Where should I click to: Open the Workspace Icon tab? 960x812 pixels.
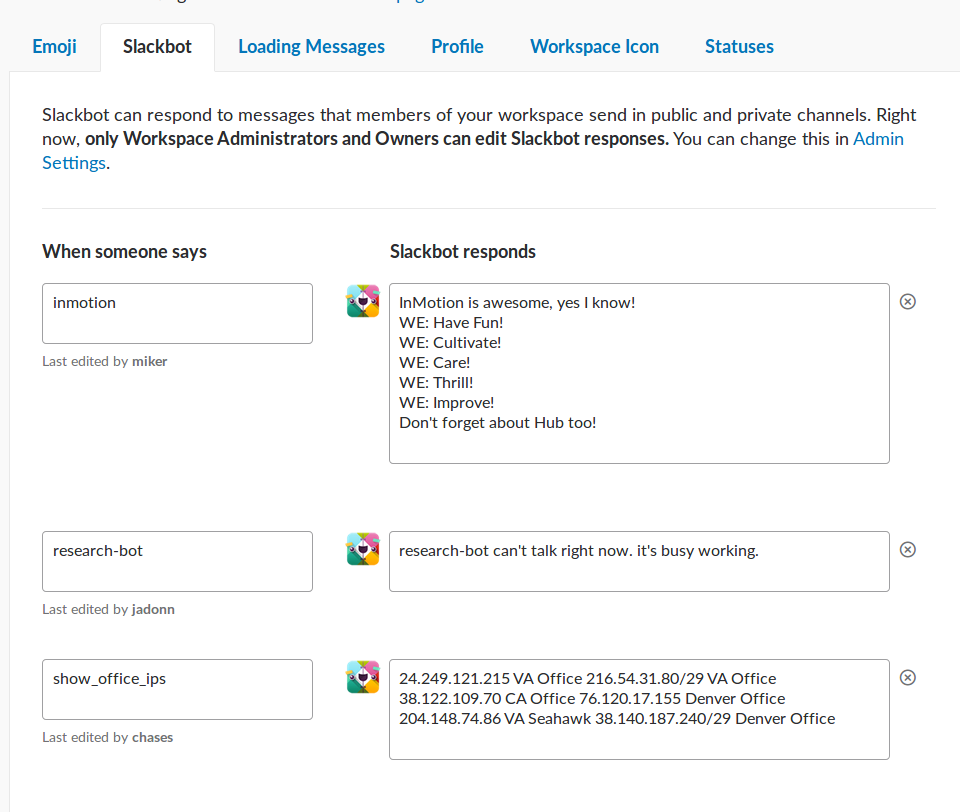[594, 47]
